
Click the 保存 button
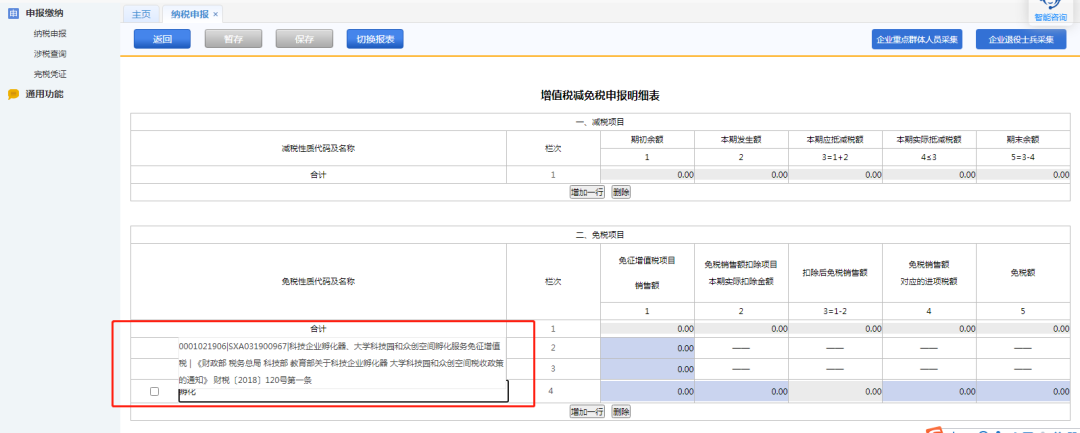[x=304, y=39]
